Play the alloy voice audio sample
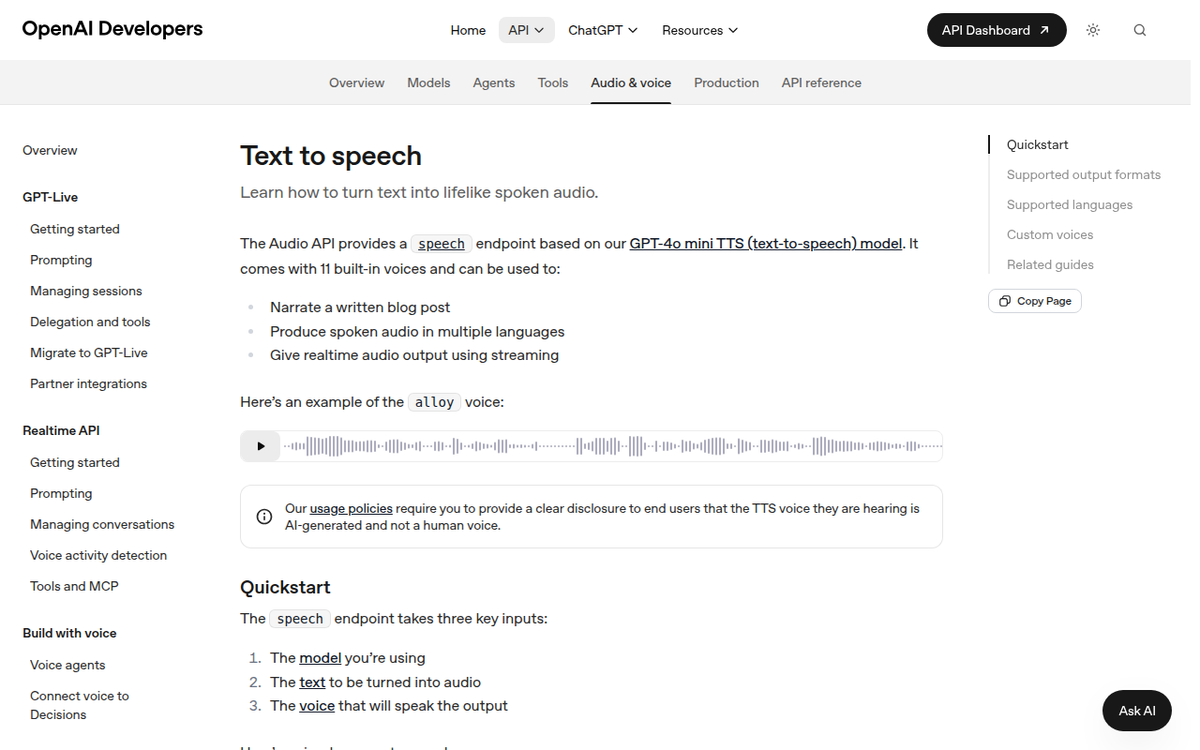Image resolution: width=1200 pixels, height=750 pixels. [x=260, y=446]
